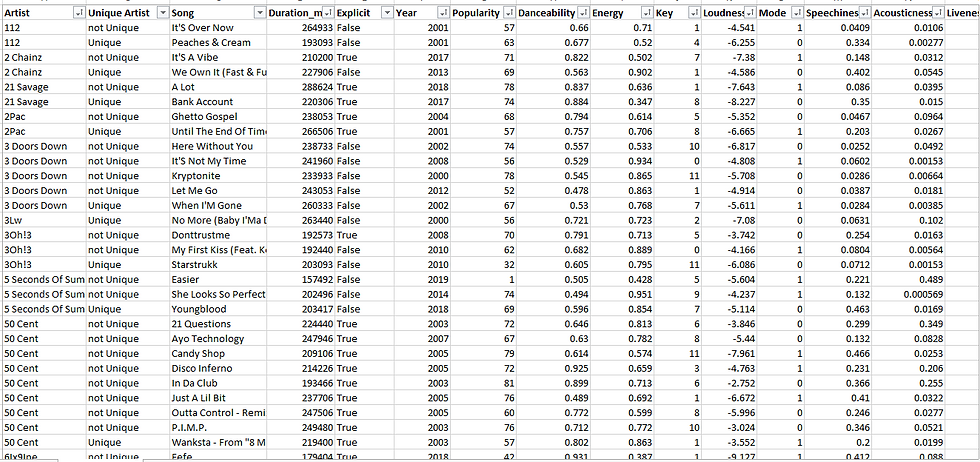
Task: Select the 'Let Me Go' cell
Action: (x=218, y=191)
